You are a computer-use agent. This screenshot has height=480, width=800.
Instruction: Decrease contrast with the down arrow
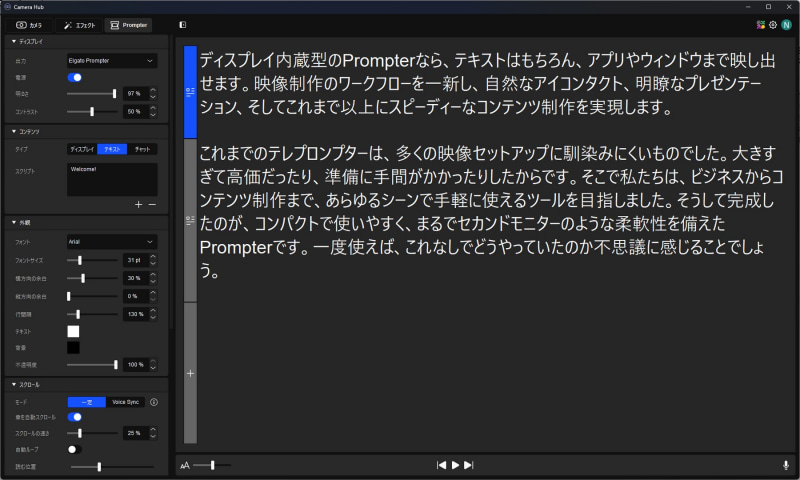pos(153,115)
